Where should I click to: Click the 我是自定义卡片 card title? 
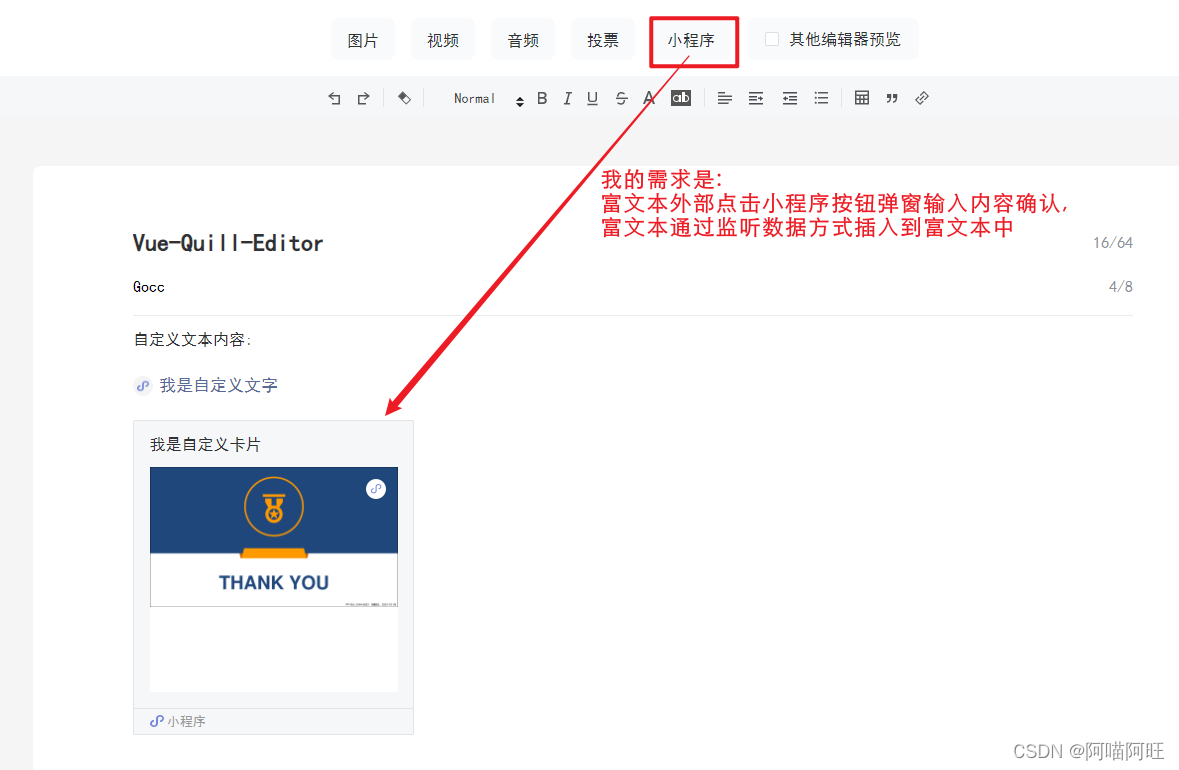tap(205, 444)
